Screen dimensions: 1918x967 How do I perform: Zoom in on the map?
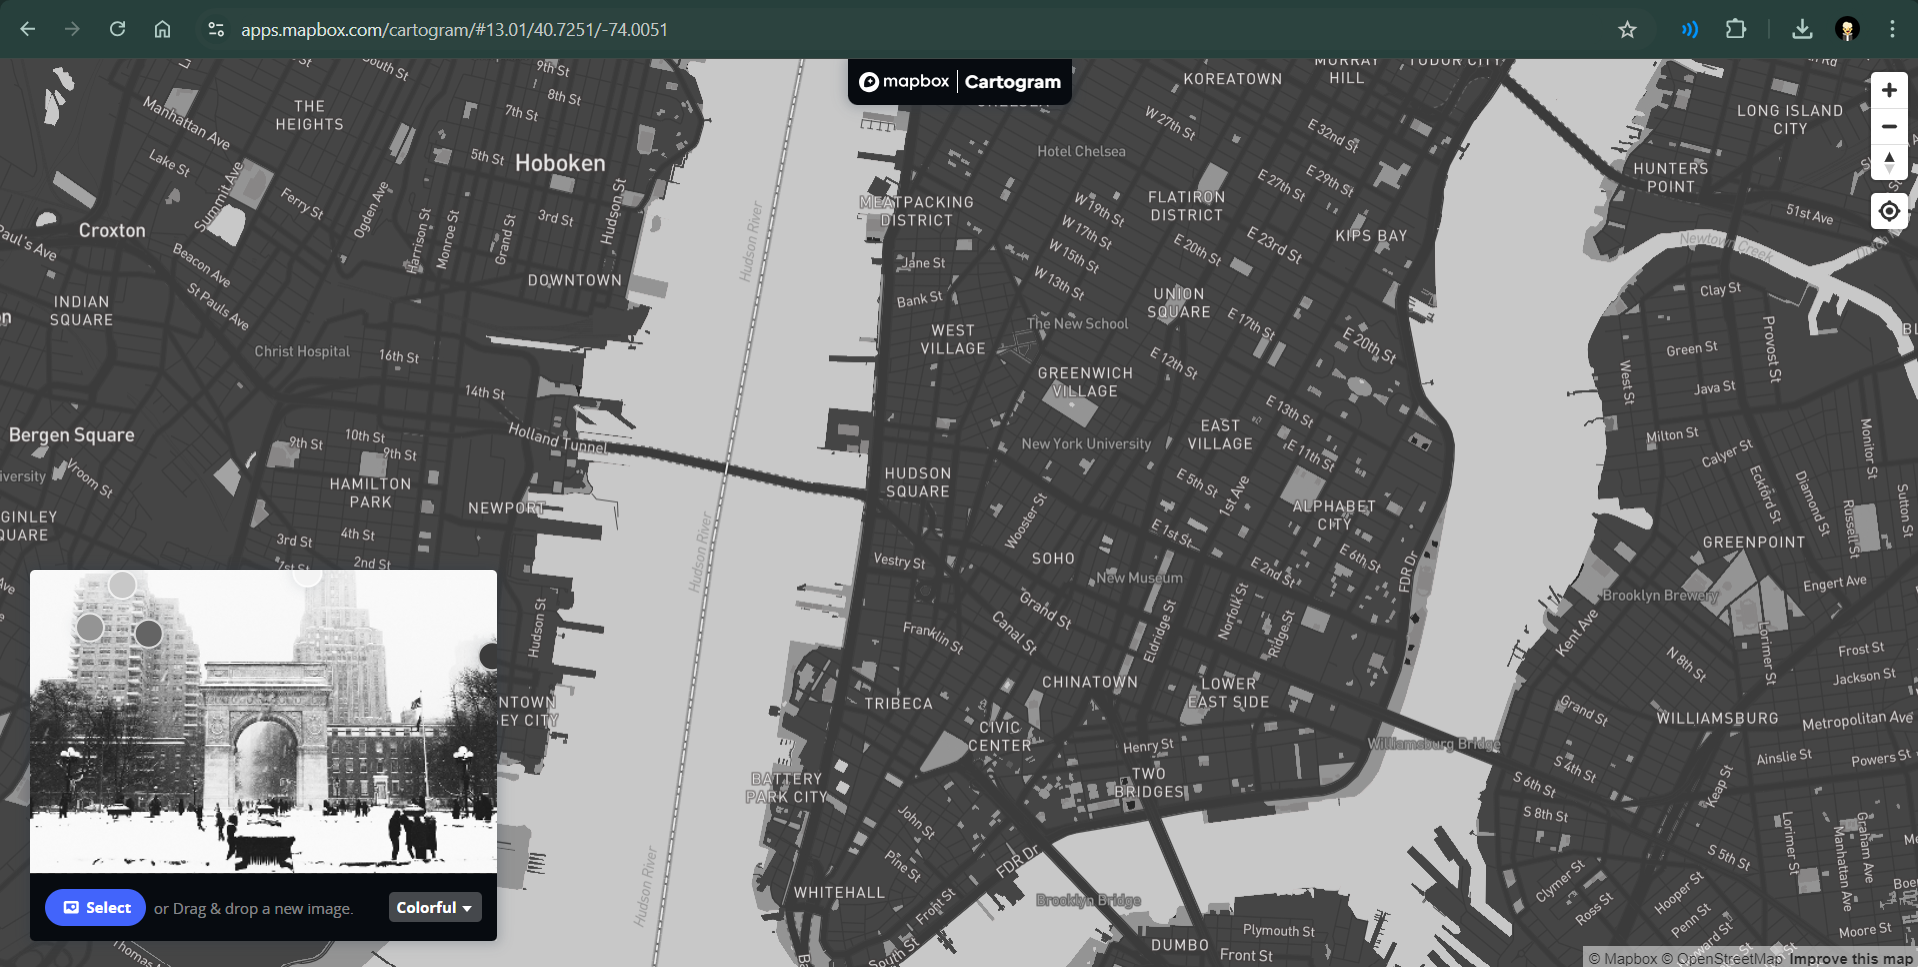point(1889,89)
